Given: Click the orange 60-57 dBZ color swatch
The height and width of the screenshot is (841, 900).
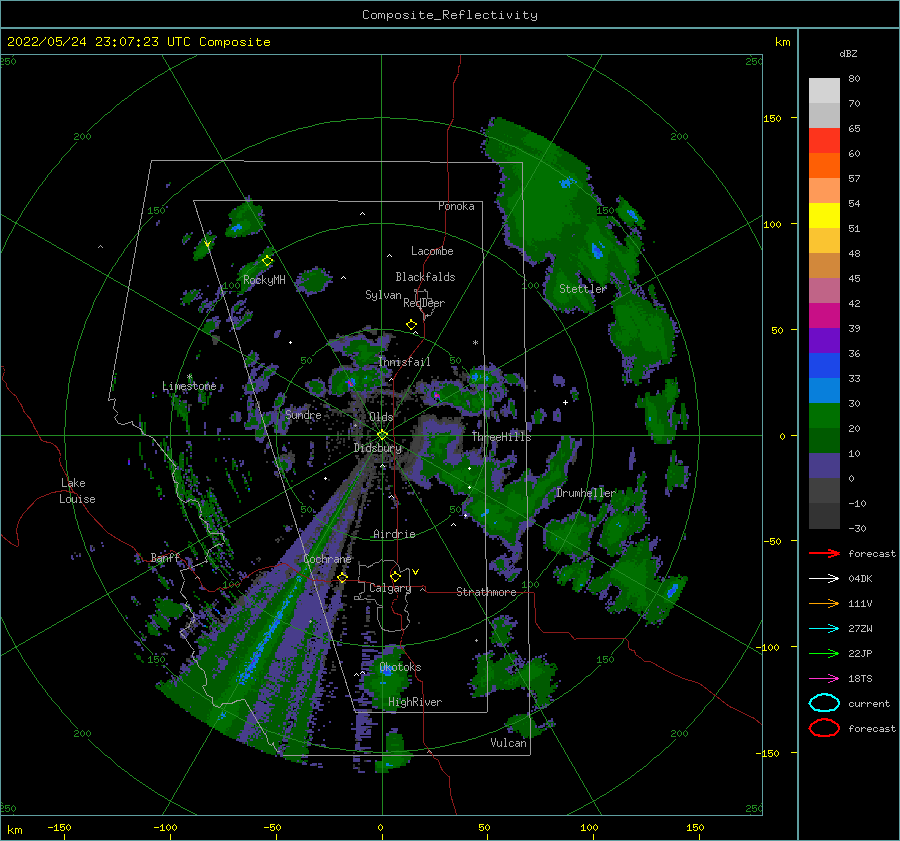Looking at the screenshot, I should [824, 166].
